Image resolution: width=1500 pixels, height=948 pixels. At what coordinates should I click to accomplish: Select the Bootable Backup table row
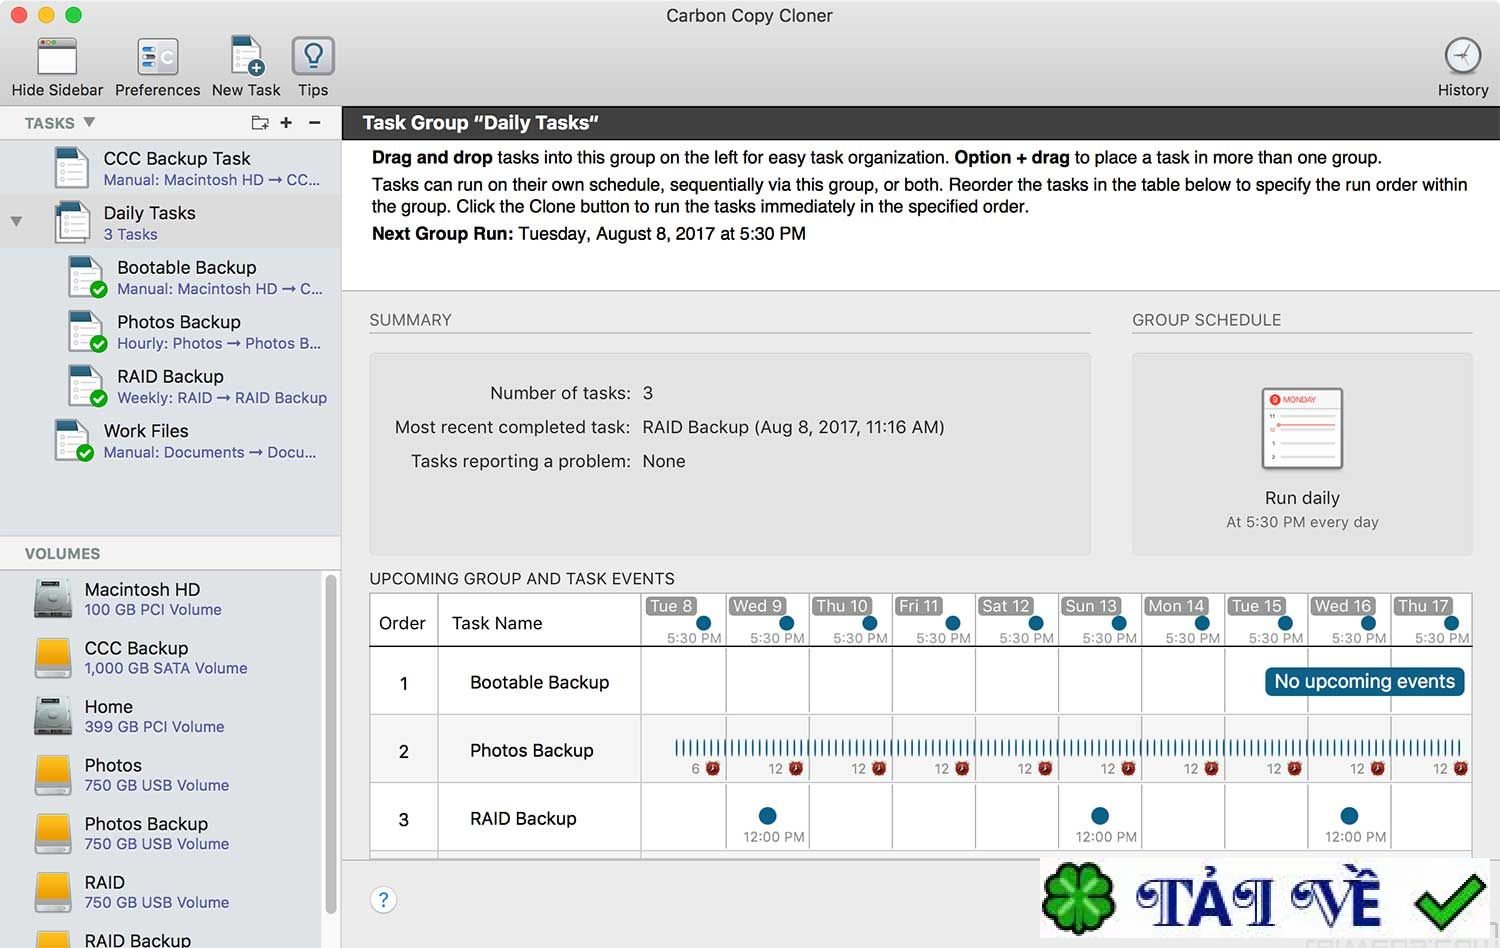click(x=920, y=682)
